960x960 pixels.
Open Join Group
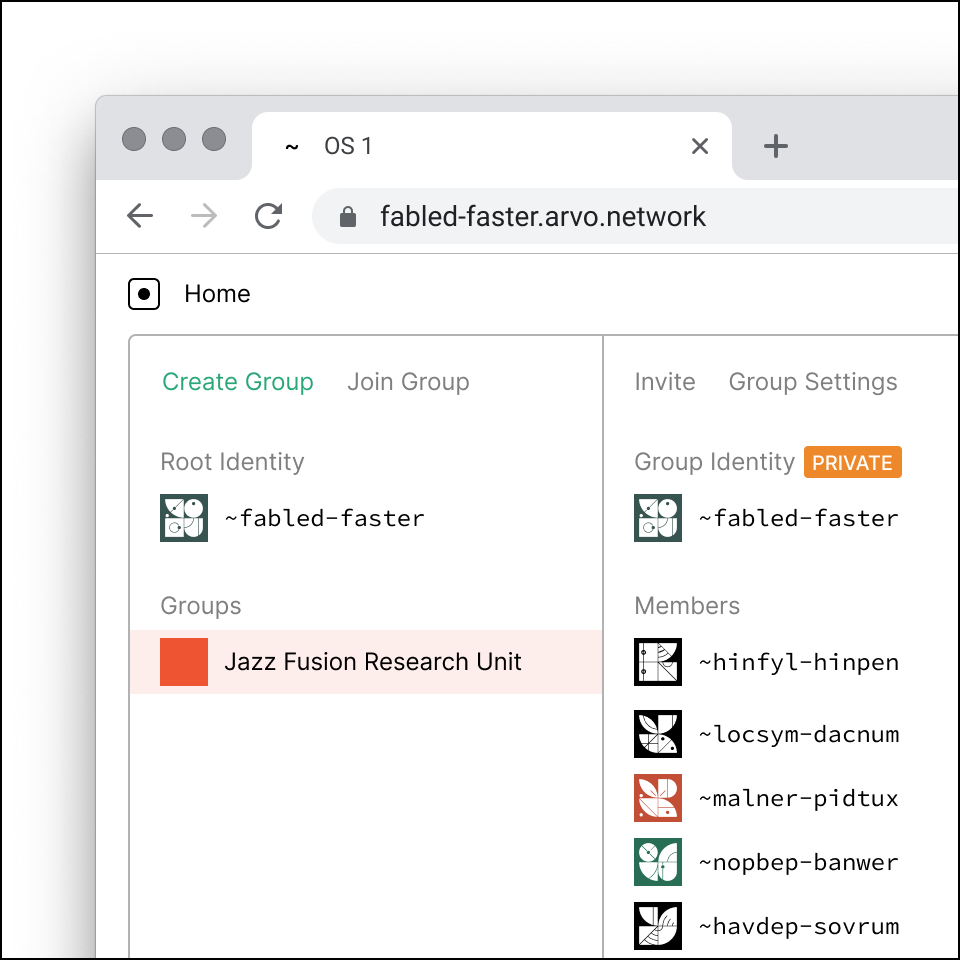tap(408, 381)
